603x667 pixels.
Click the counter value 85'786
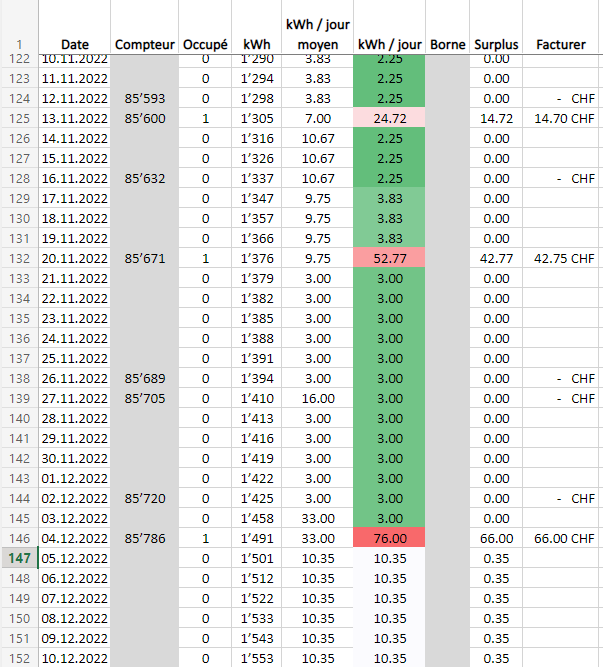[145, 538]
